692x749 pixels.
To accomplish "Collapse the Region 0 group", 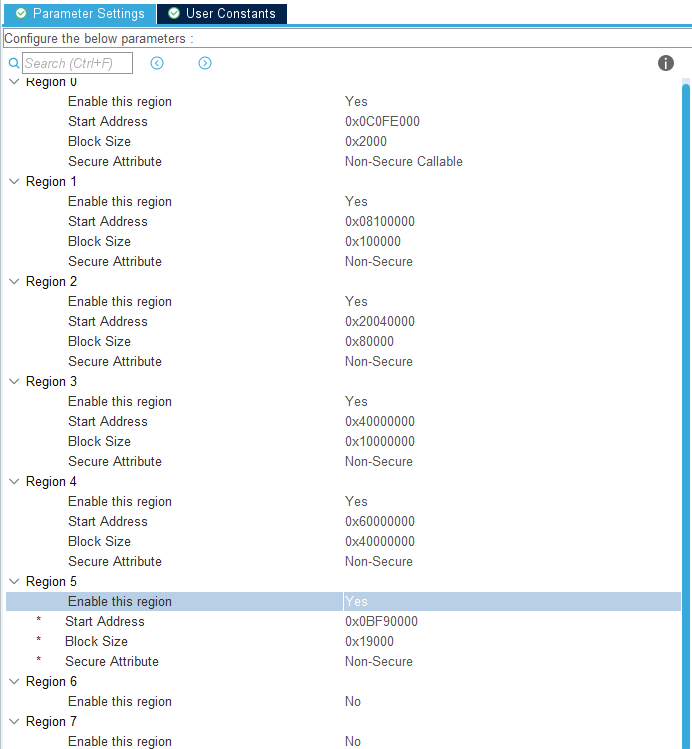I will [x=14, y=82].
